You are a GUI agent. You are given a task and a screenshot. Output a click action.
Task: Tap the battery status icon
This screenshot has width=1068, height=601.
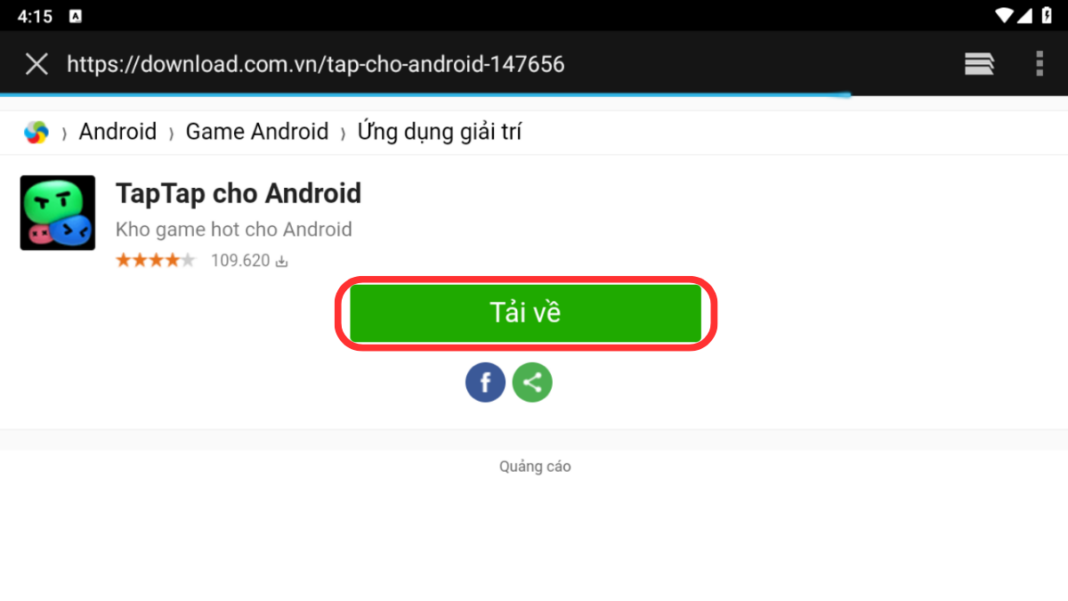(1047, 16)
